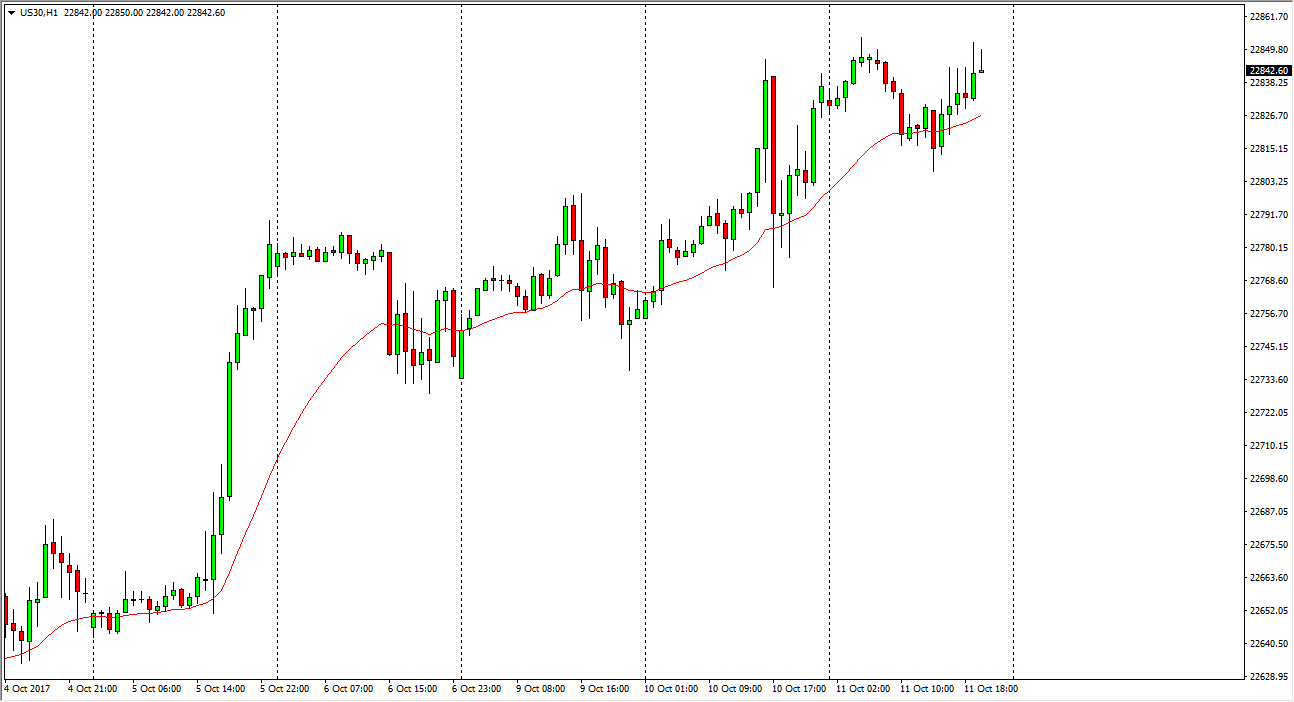
Task: Click the 10 Oct 09:00 time label
Action: click(x=732, y=689)
